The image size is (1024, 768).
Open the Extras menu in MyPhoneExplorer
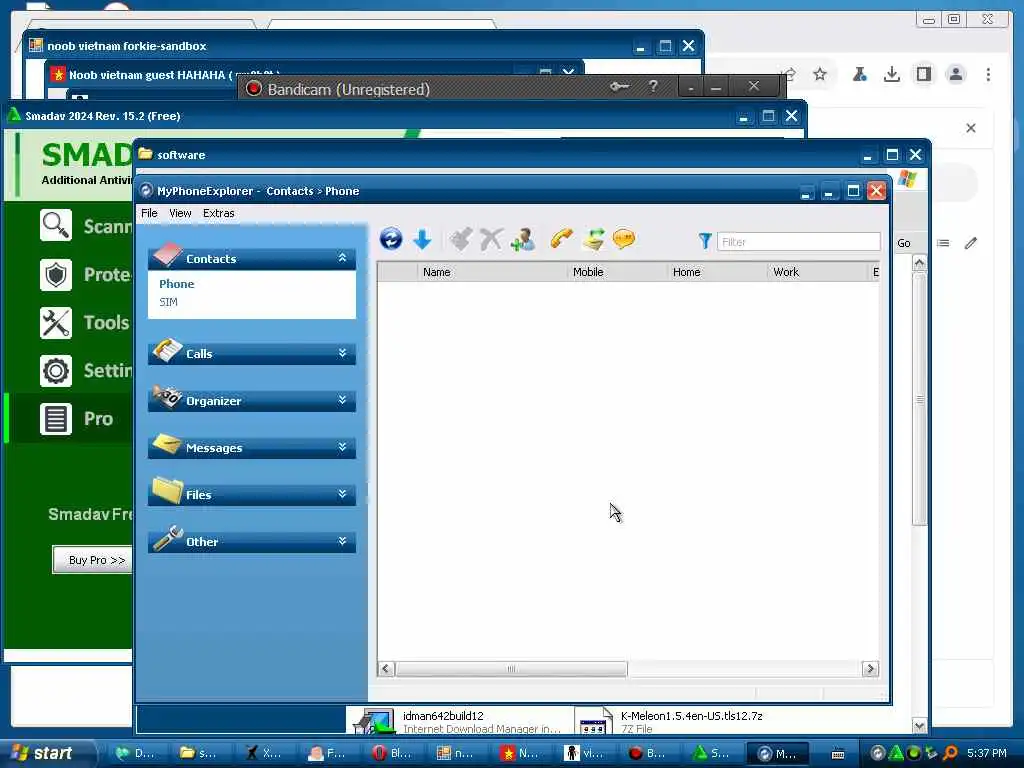point(218,213)
